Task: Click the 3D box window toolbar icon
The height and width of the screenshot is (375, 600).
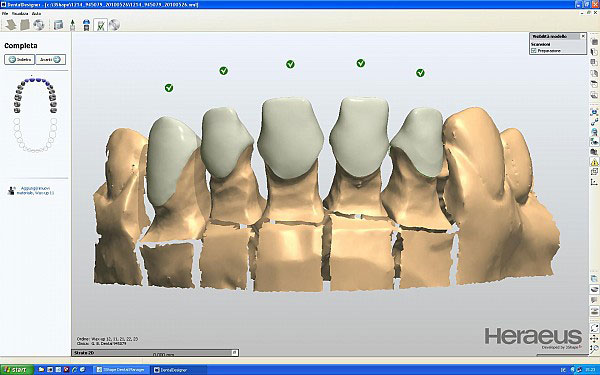Action: coord(58,25)
